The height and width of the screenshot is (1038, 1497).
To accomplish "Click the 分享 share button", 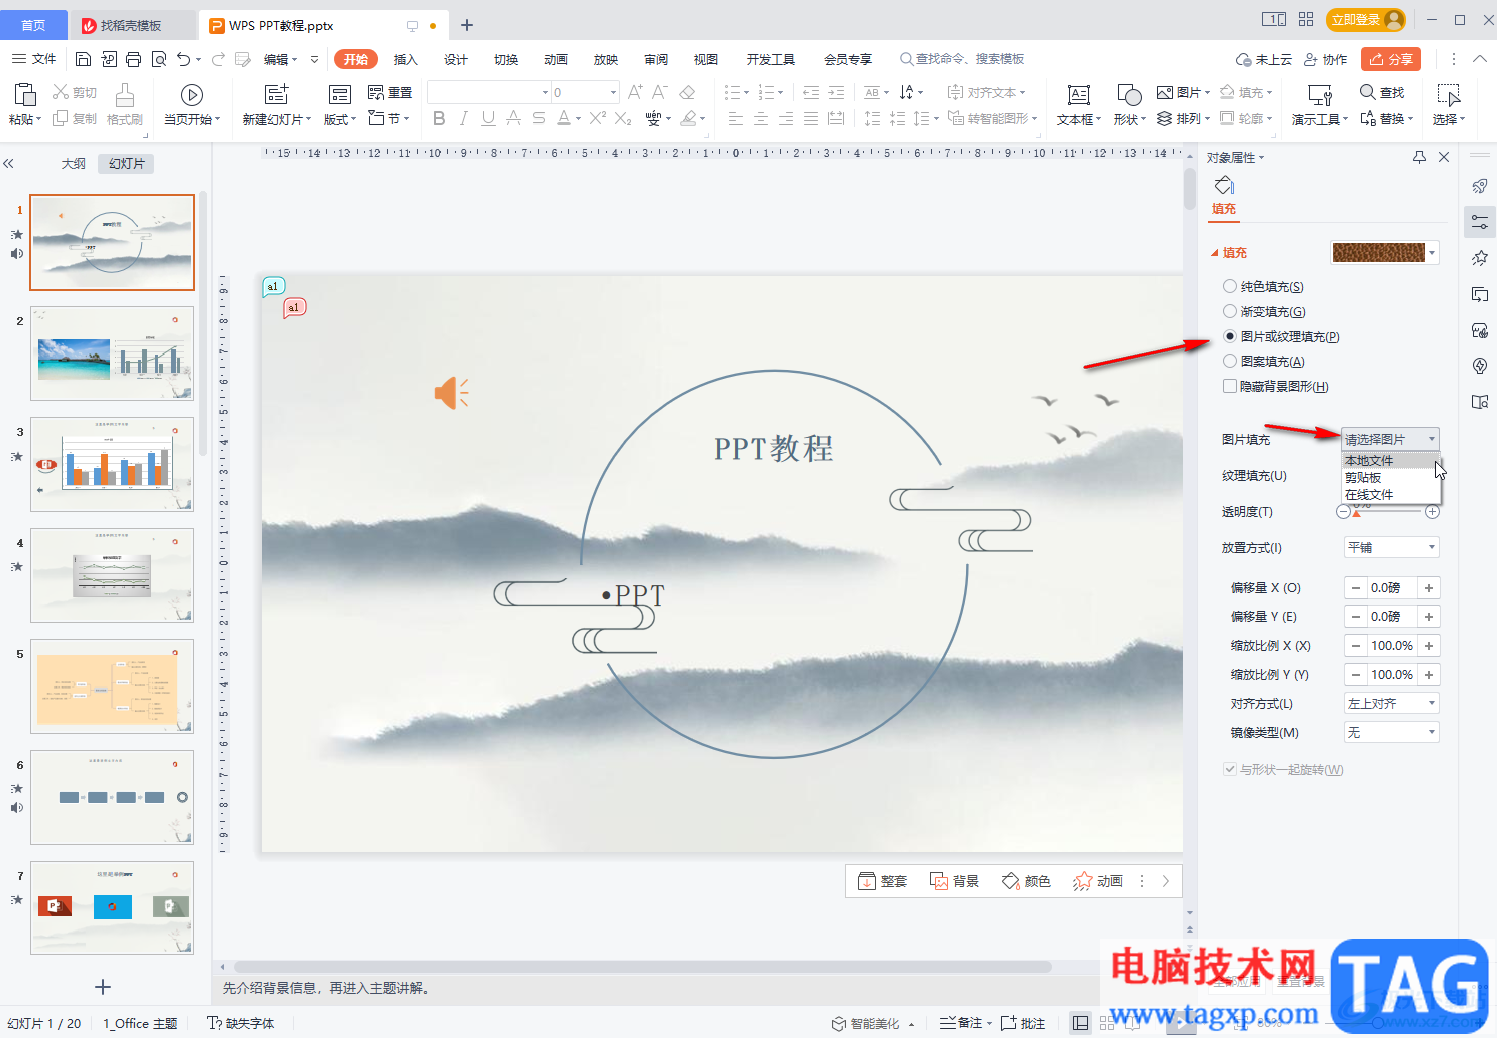I will (1391, 59).
